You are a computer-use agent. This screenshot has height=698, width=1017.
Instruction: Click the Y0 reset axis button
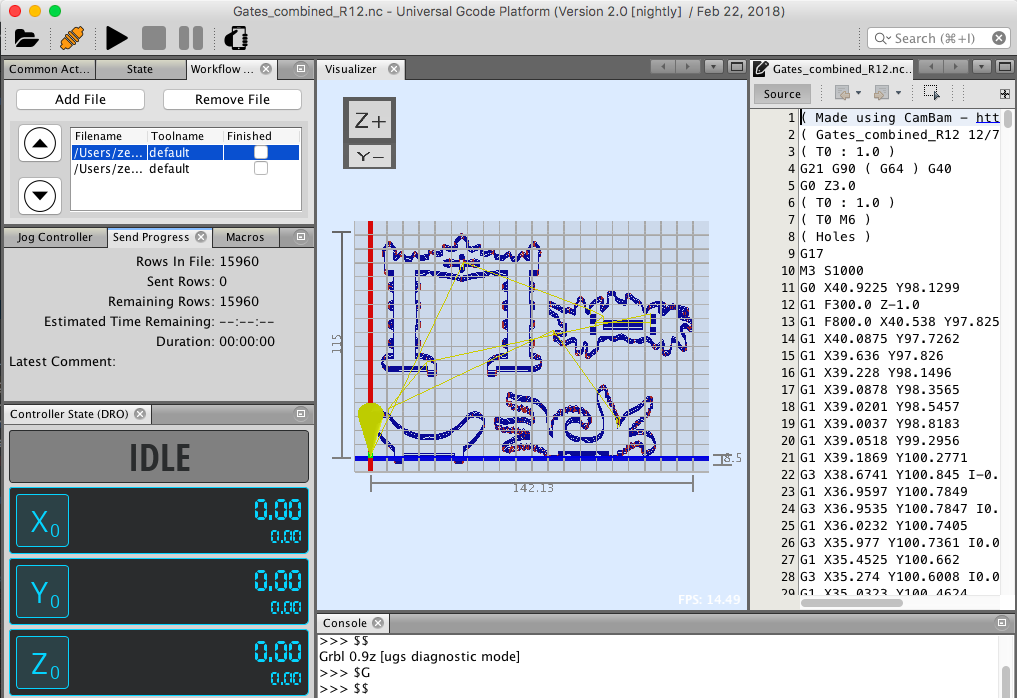42,592
